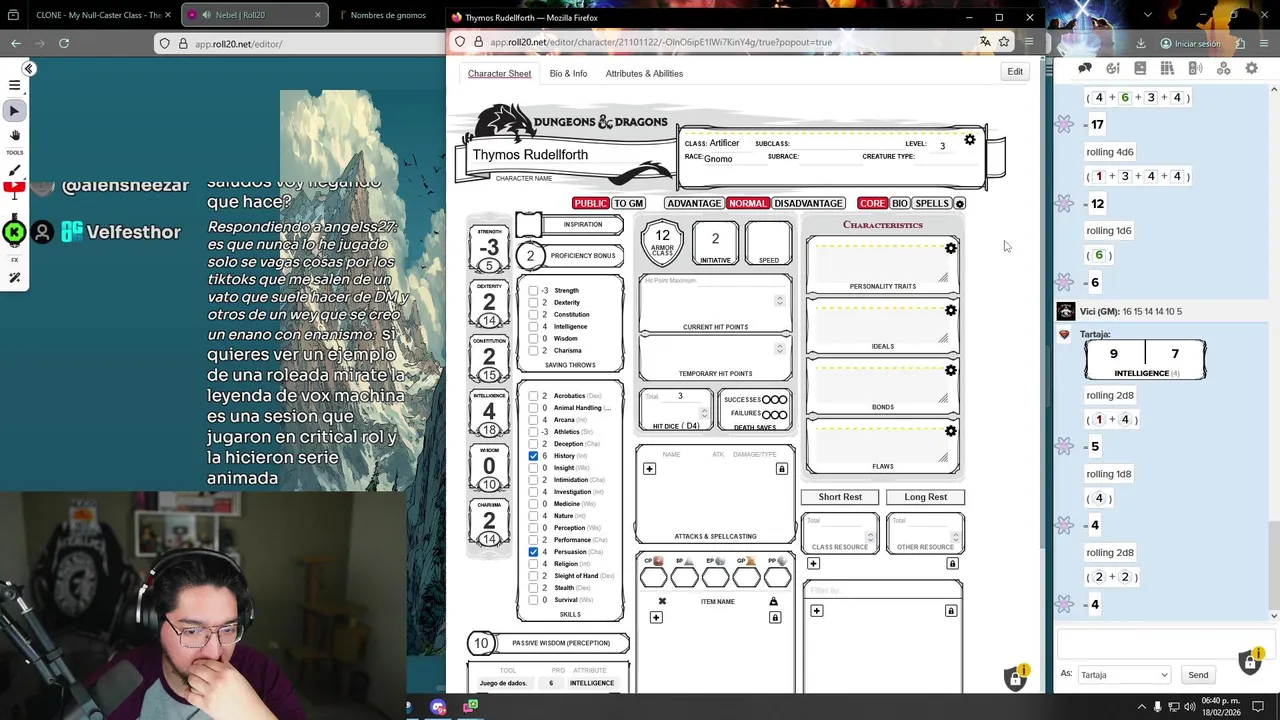Screen dimensions: 1280x720
Task: Uncheck Persuasion skill proficiency
Action: tap(533, 552)
